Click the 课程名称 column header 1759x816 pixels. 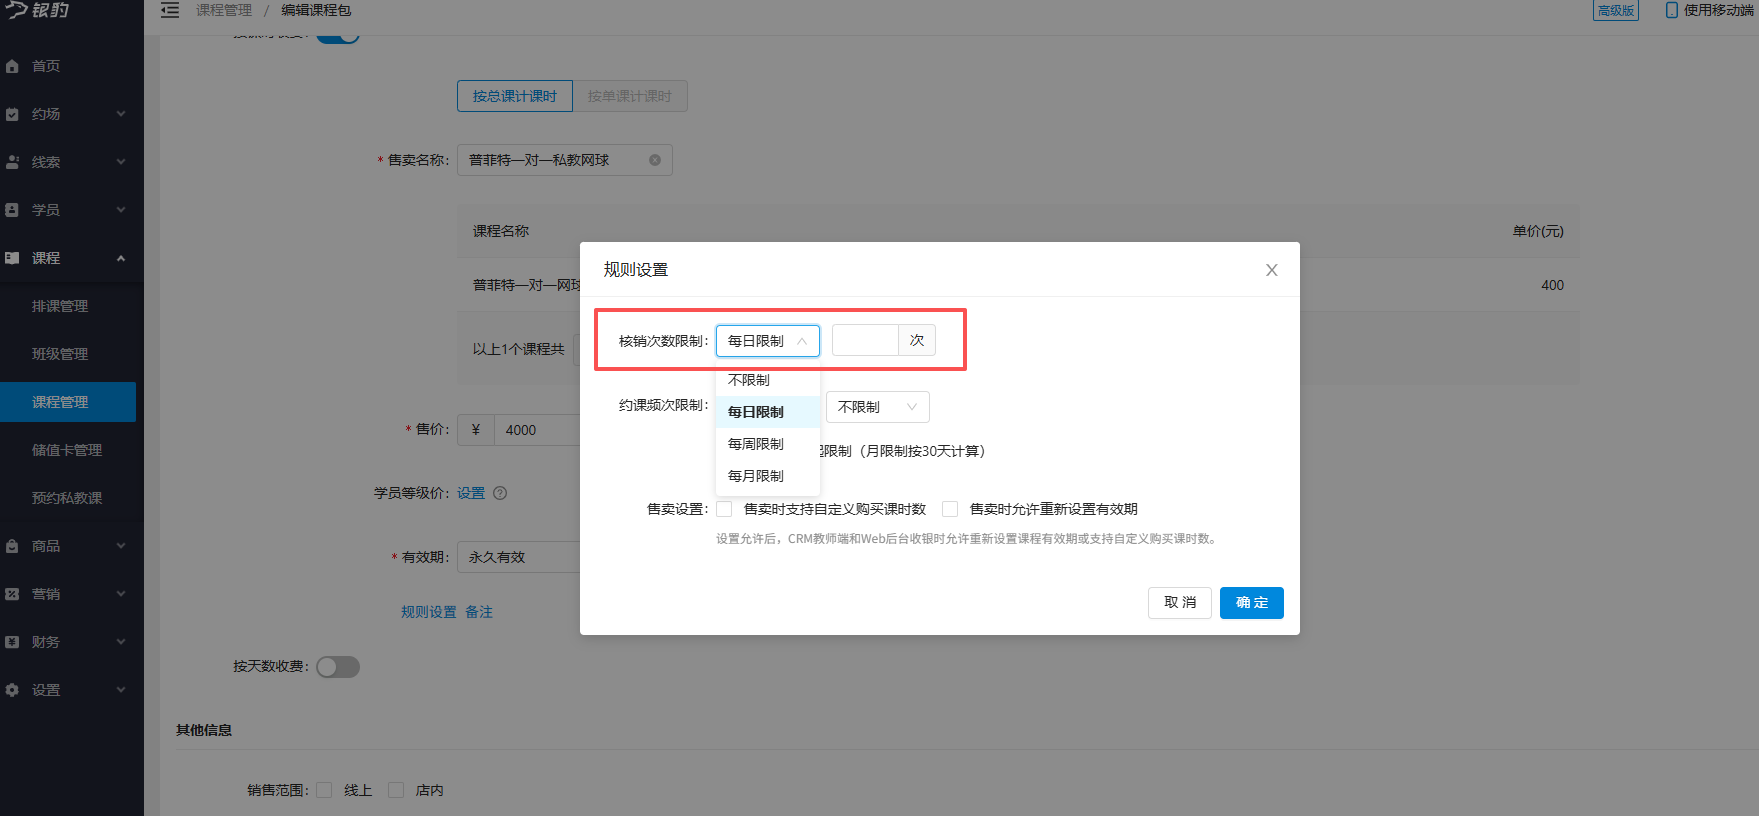click(501, 231)
